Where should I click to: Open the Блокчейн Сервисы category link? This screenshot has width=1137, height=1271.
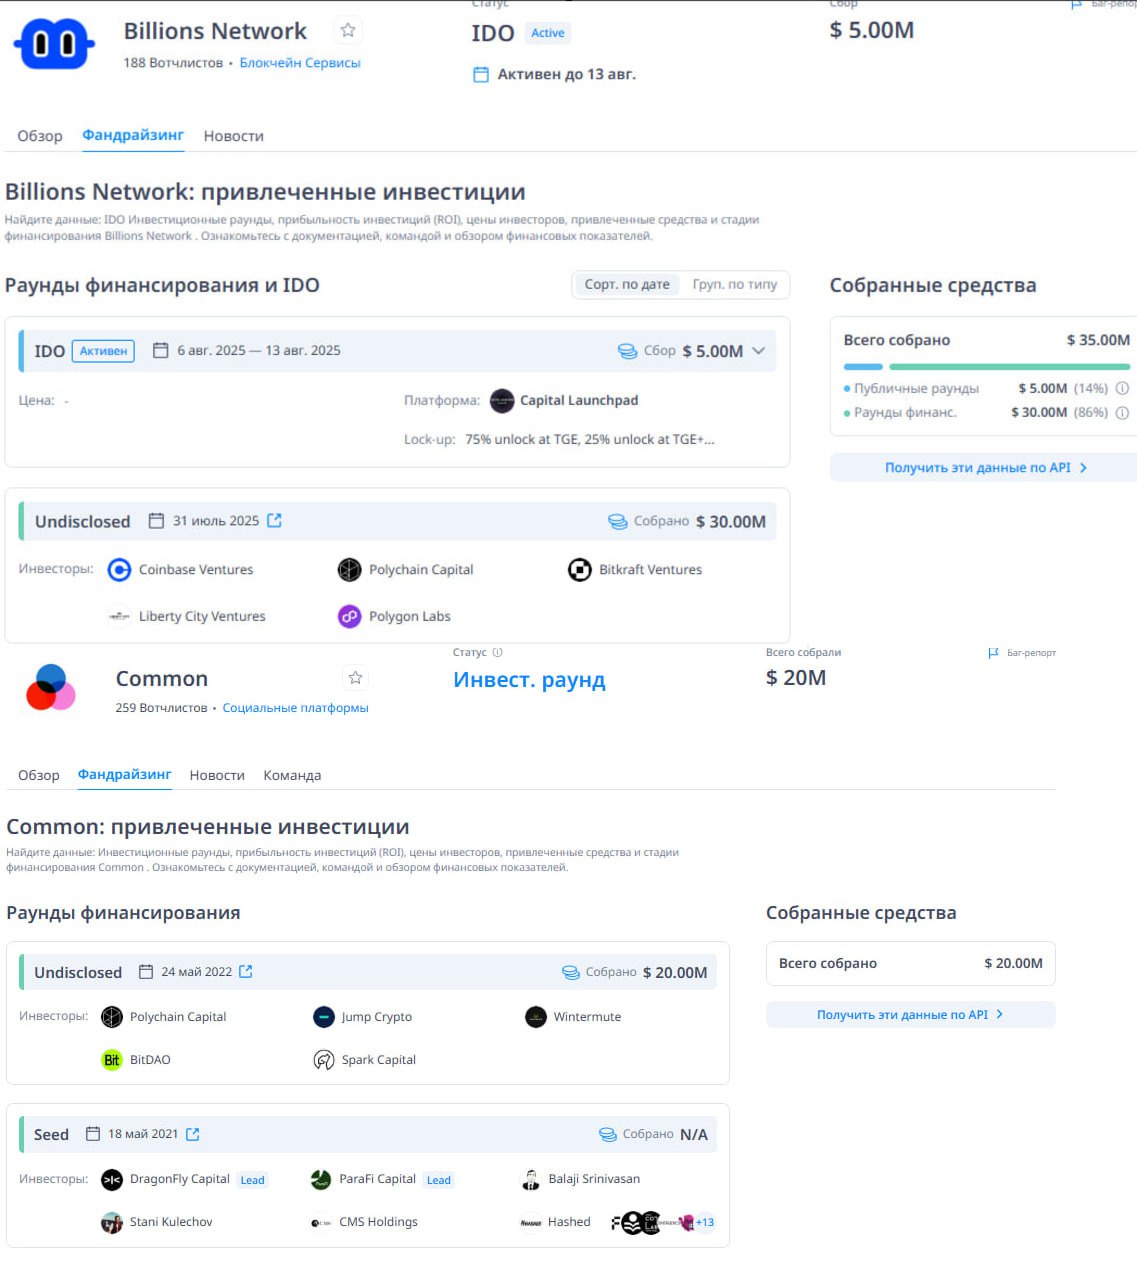[300, 62]
